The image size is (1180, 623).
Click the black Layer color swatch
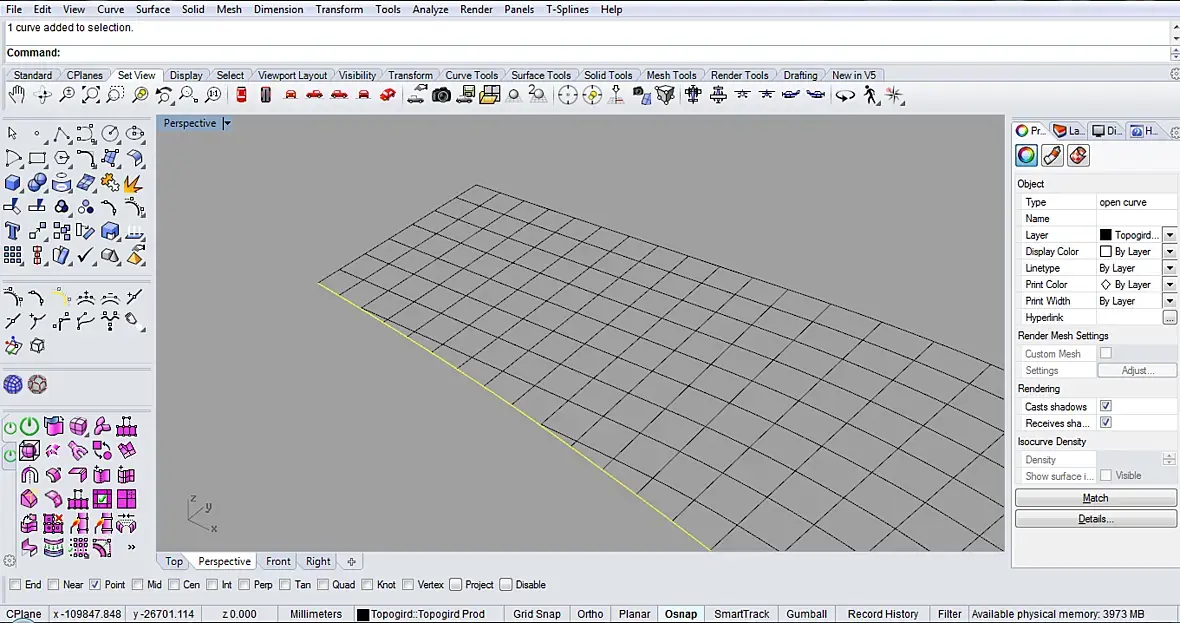[x=1105, y=235]
